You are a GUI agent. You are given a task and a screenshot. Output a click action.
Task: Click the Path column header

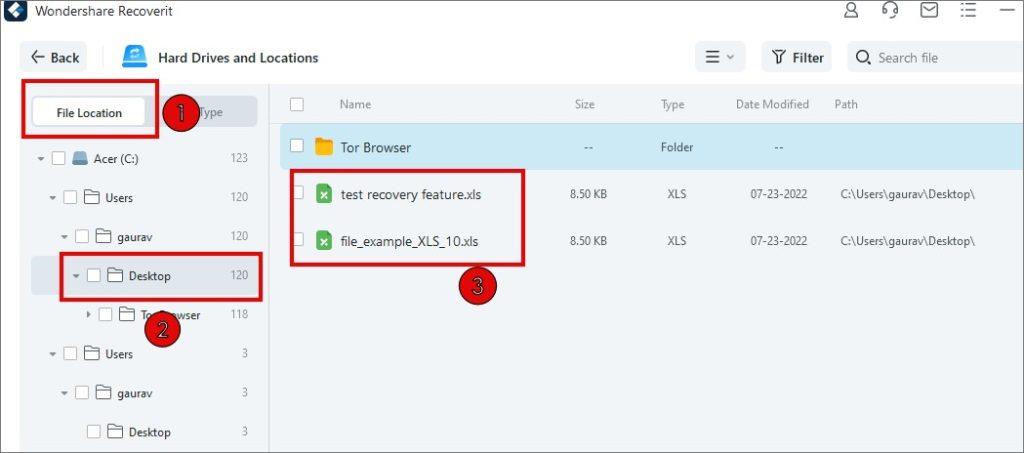tap(846, 104)
